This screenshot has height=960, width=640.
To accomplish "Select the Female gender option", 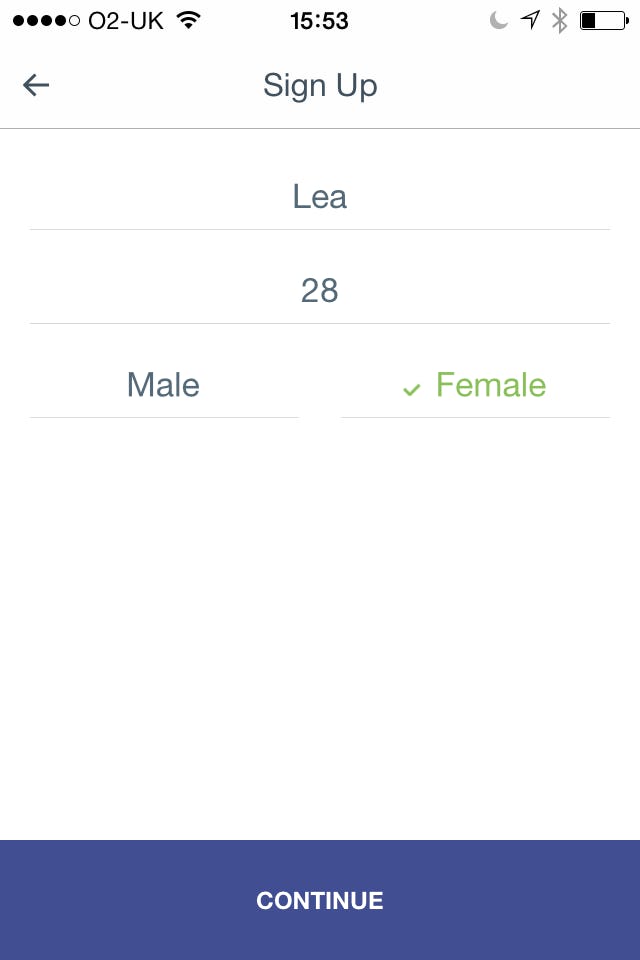I will point(490,385).
